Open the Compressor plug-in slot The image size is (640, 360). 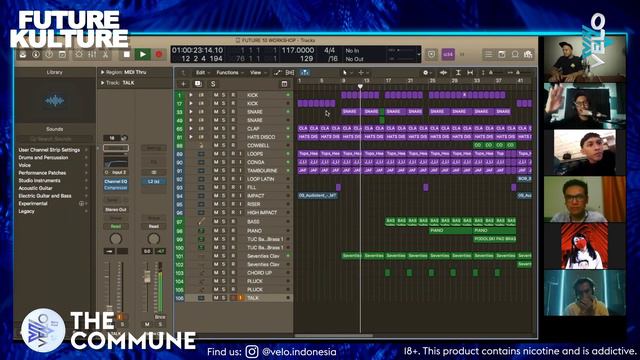(x=116, y=188)
